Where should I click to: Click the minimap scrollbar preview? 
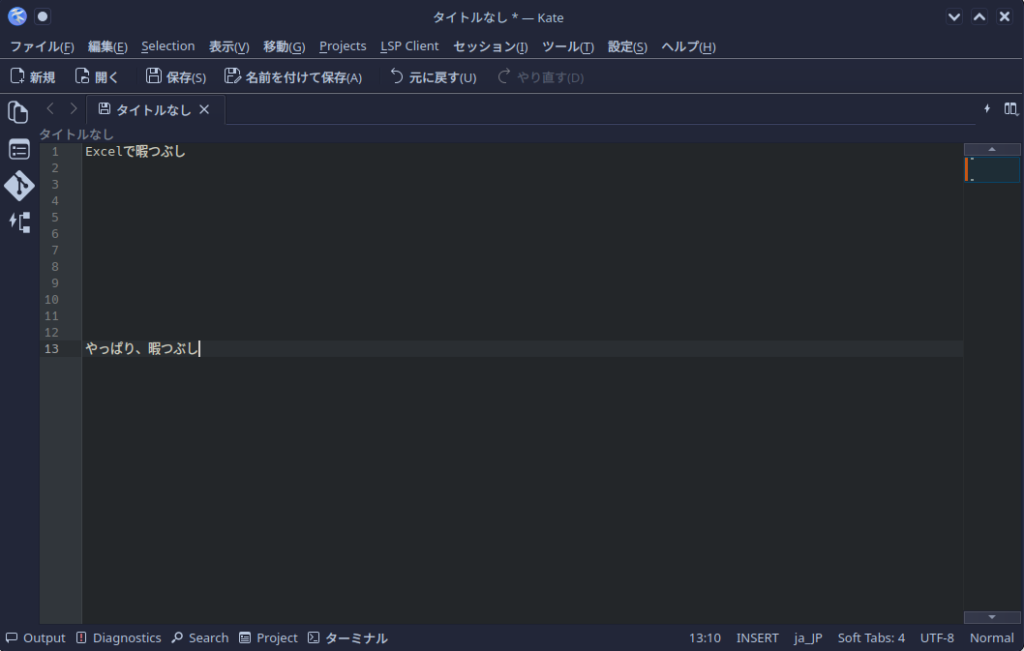click(992, 169)
